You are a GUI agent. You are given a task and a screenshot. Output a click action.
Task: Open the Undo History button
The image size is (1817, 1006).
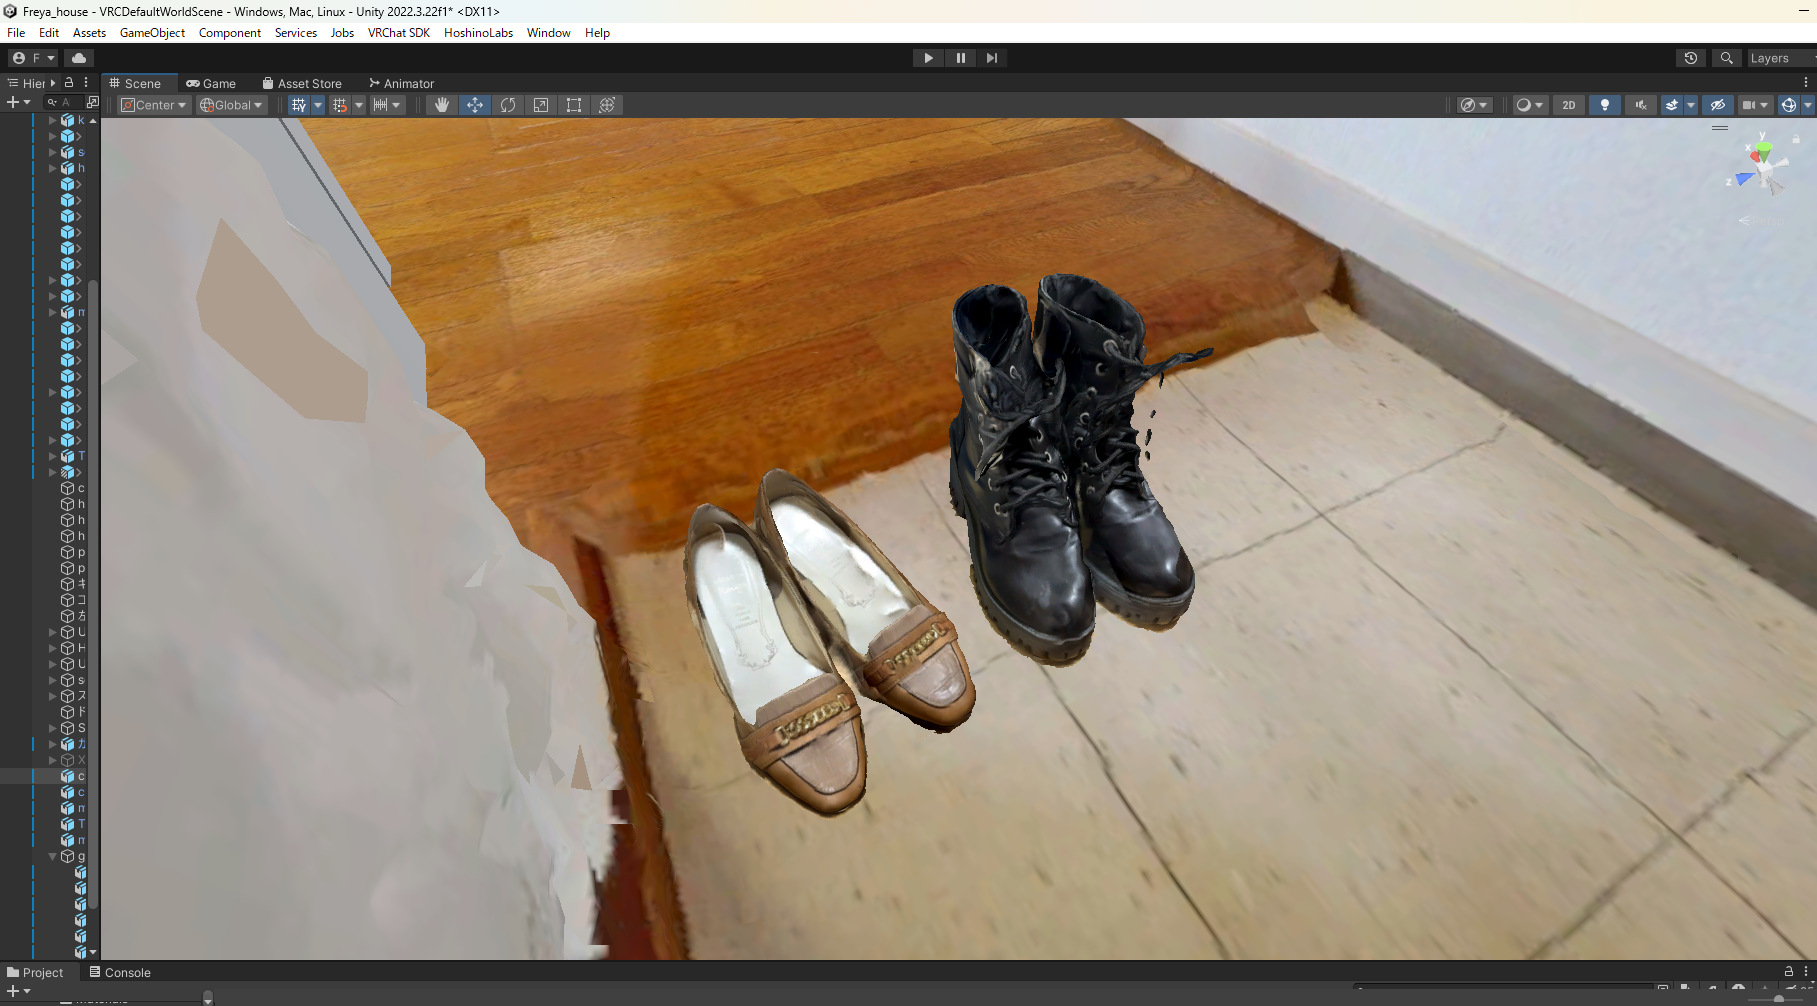(x=1691, y=58)
